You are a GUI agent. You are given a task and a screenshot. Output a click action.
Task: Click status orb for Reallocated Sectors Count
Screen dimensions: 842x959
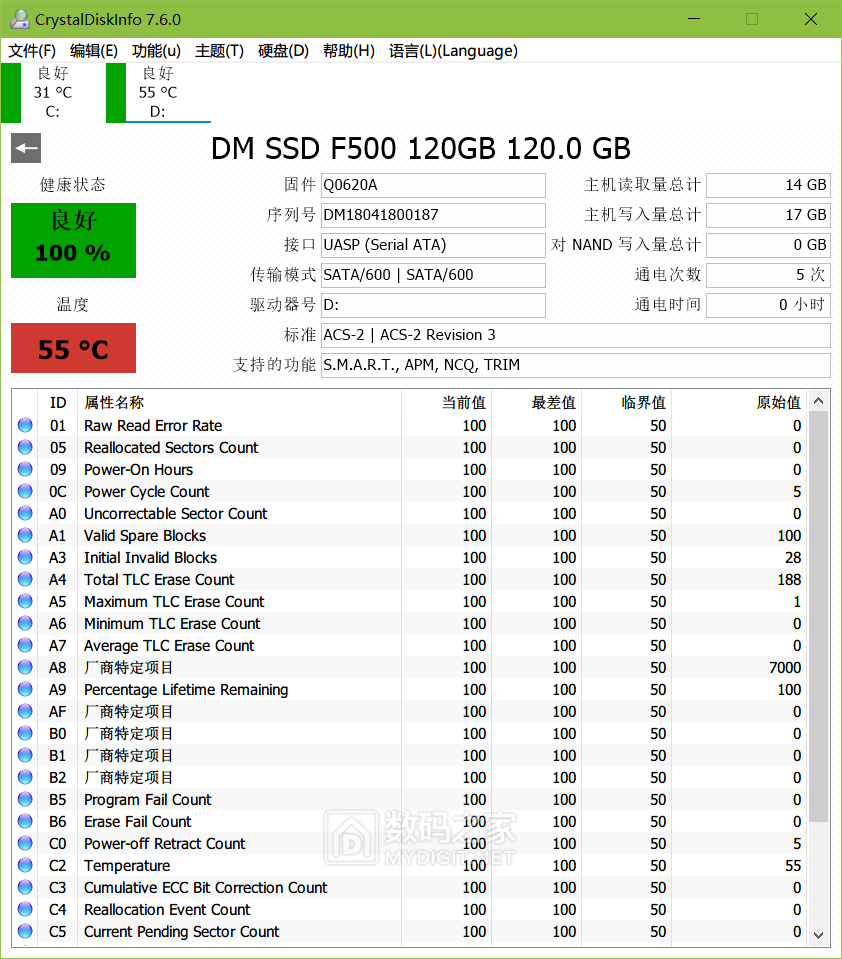25,447
